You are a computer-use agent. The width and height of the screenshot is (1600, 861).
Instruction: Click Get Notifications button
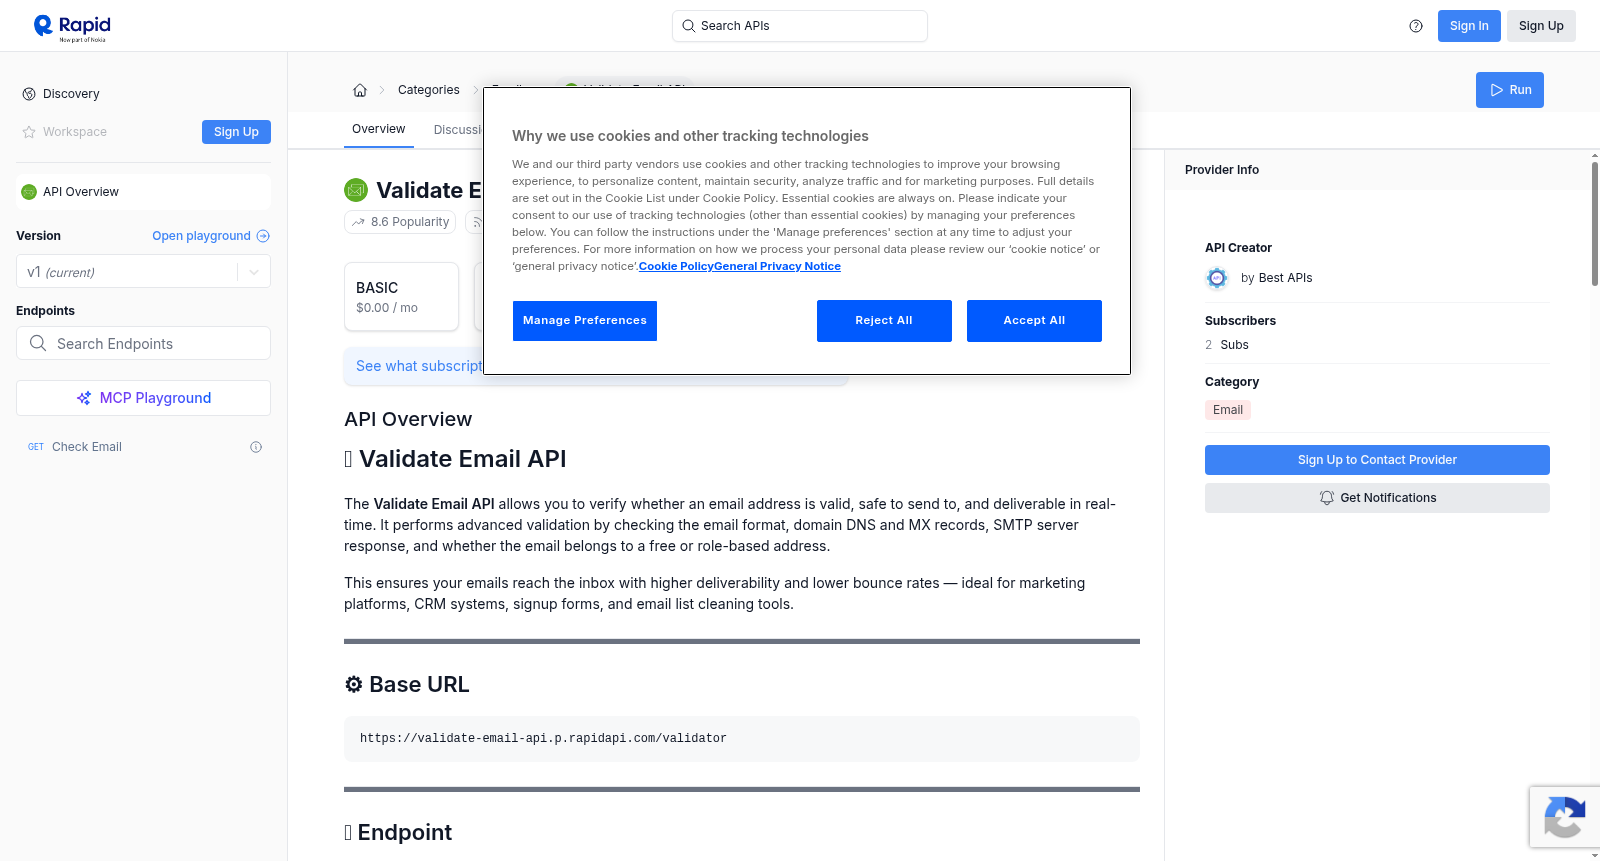coord(1377,498)
